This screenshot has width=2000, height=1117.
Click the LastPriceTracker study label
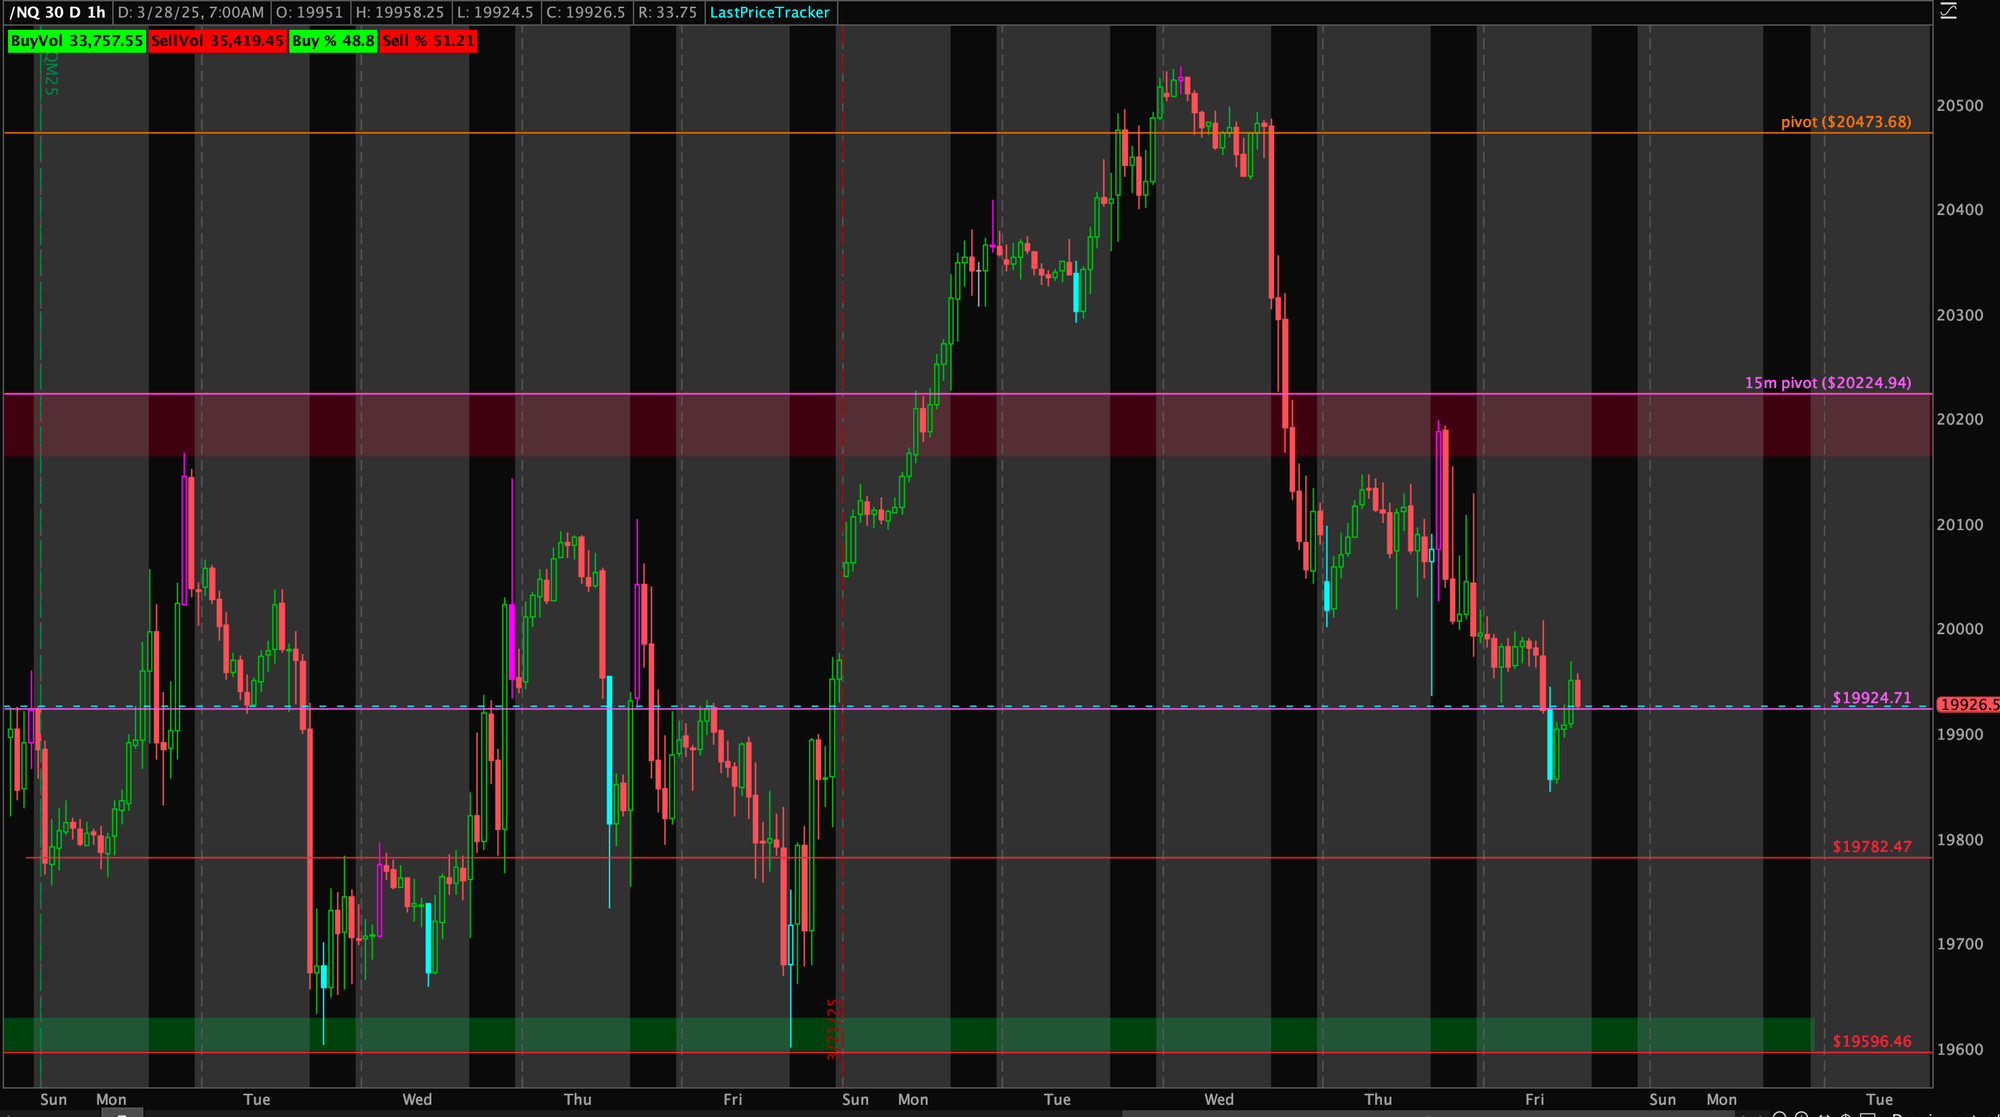pos(769,13)
